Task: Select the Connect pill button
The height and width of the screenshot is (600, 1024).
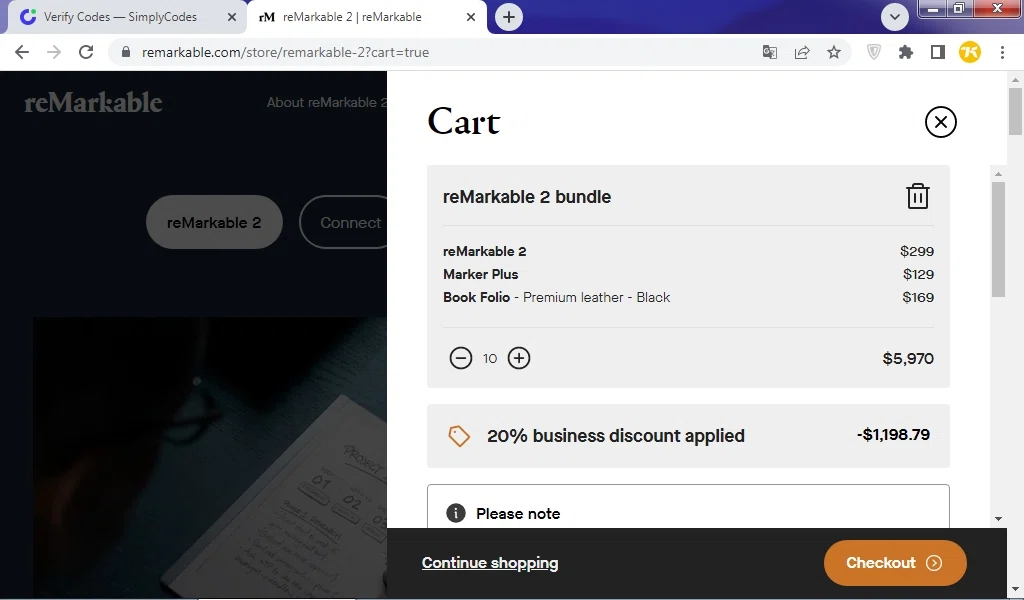Action: pyautogui.click(x=344, y=222)
